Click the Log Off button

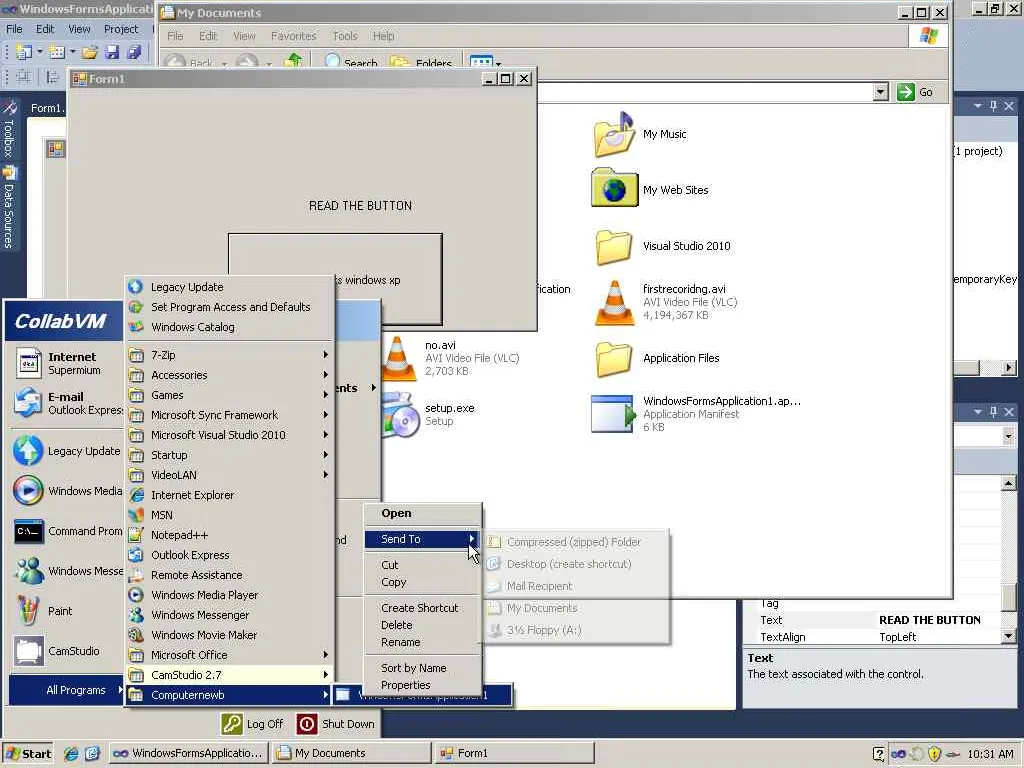point(253,724)
